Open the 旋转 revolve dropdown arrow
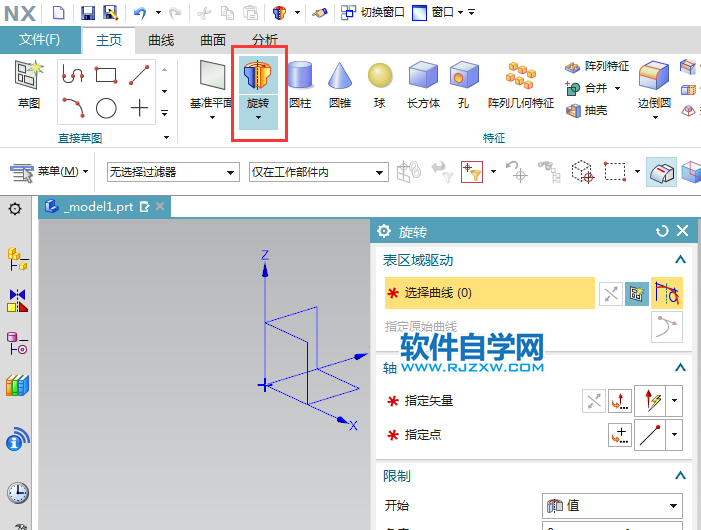Viewport: 701px width, 530px height. [258, 118]
